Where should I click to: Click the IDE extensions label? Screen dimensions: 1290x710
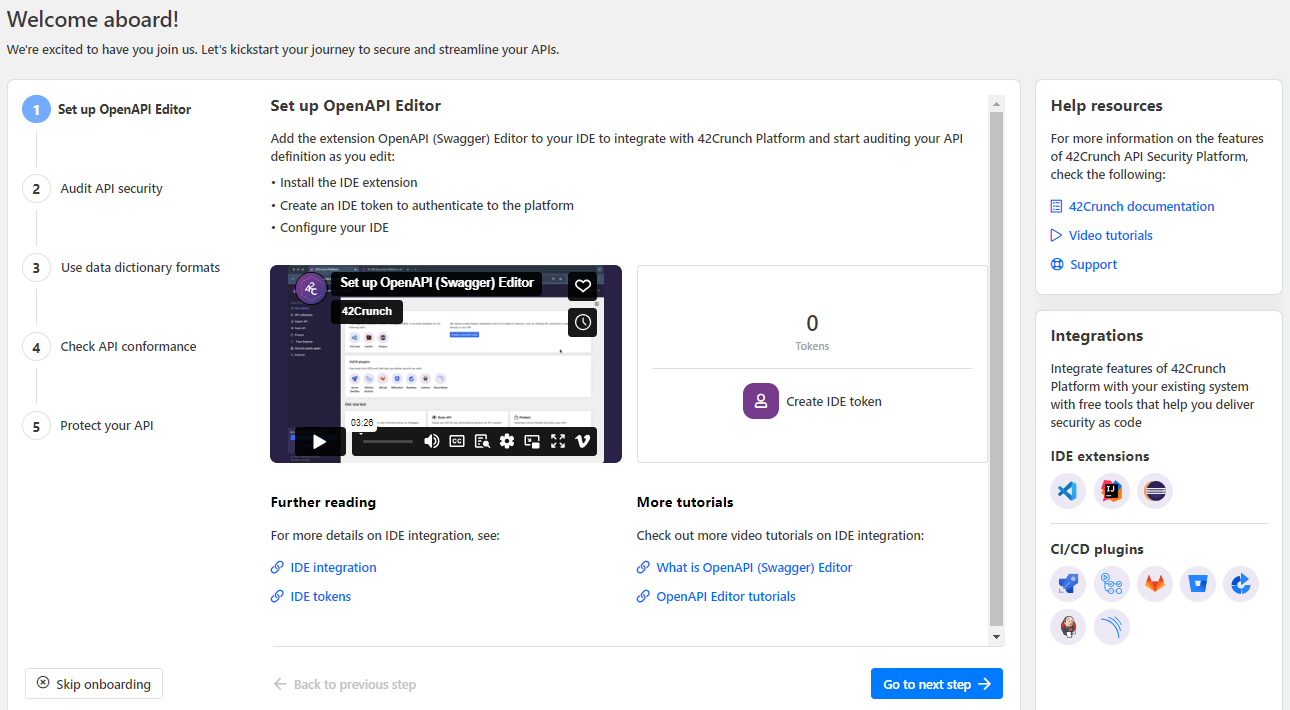point(1100,456)
